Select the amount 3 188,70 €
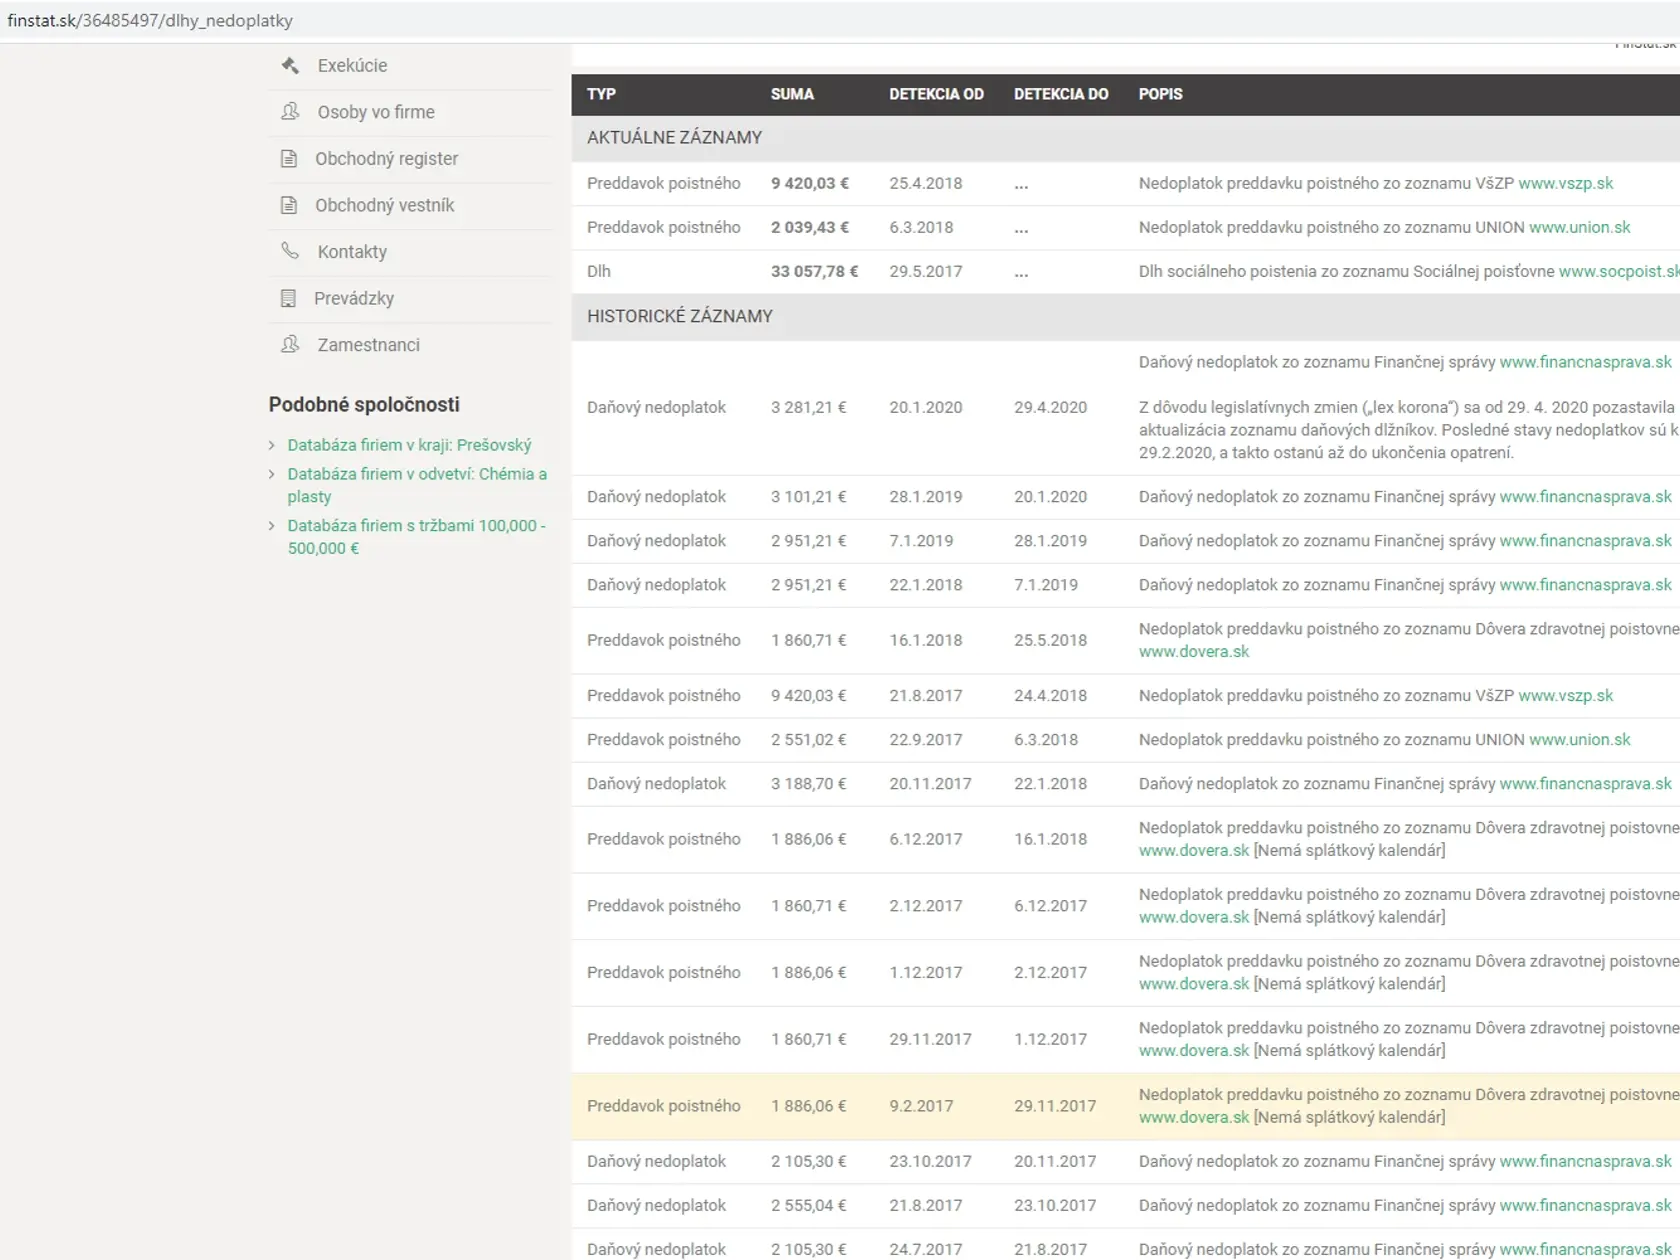 [x=808, y=783]
